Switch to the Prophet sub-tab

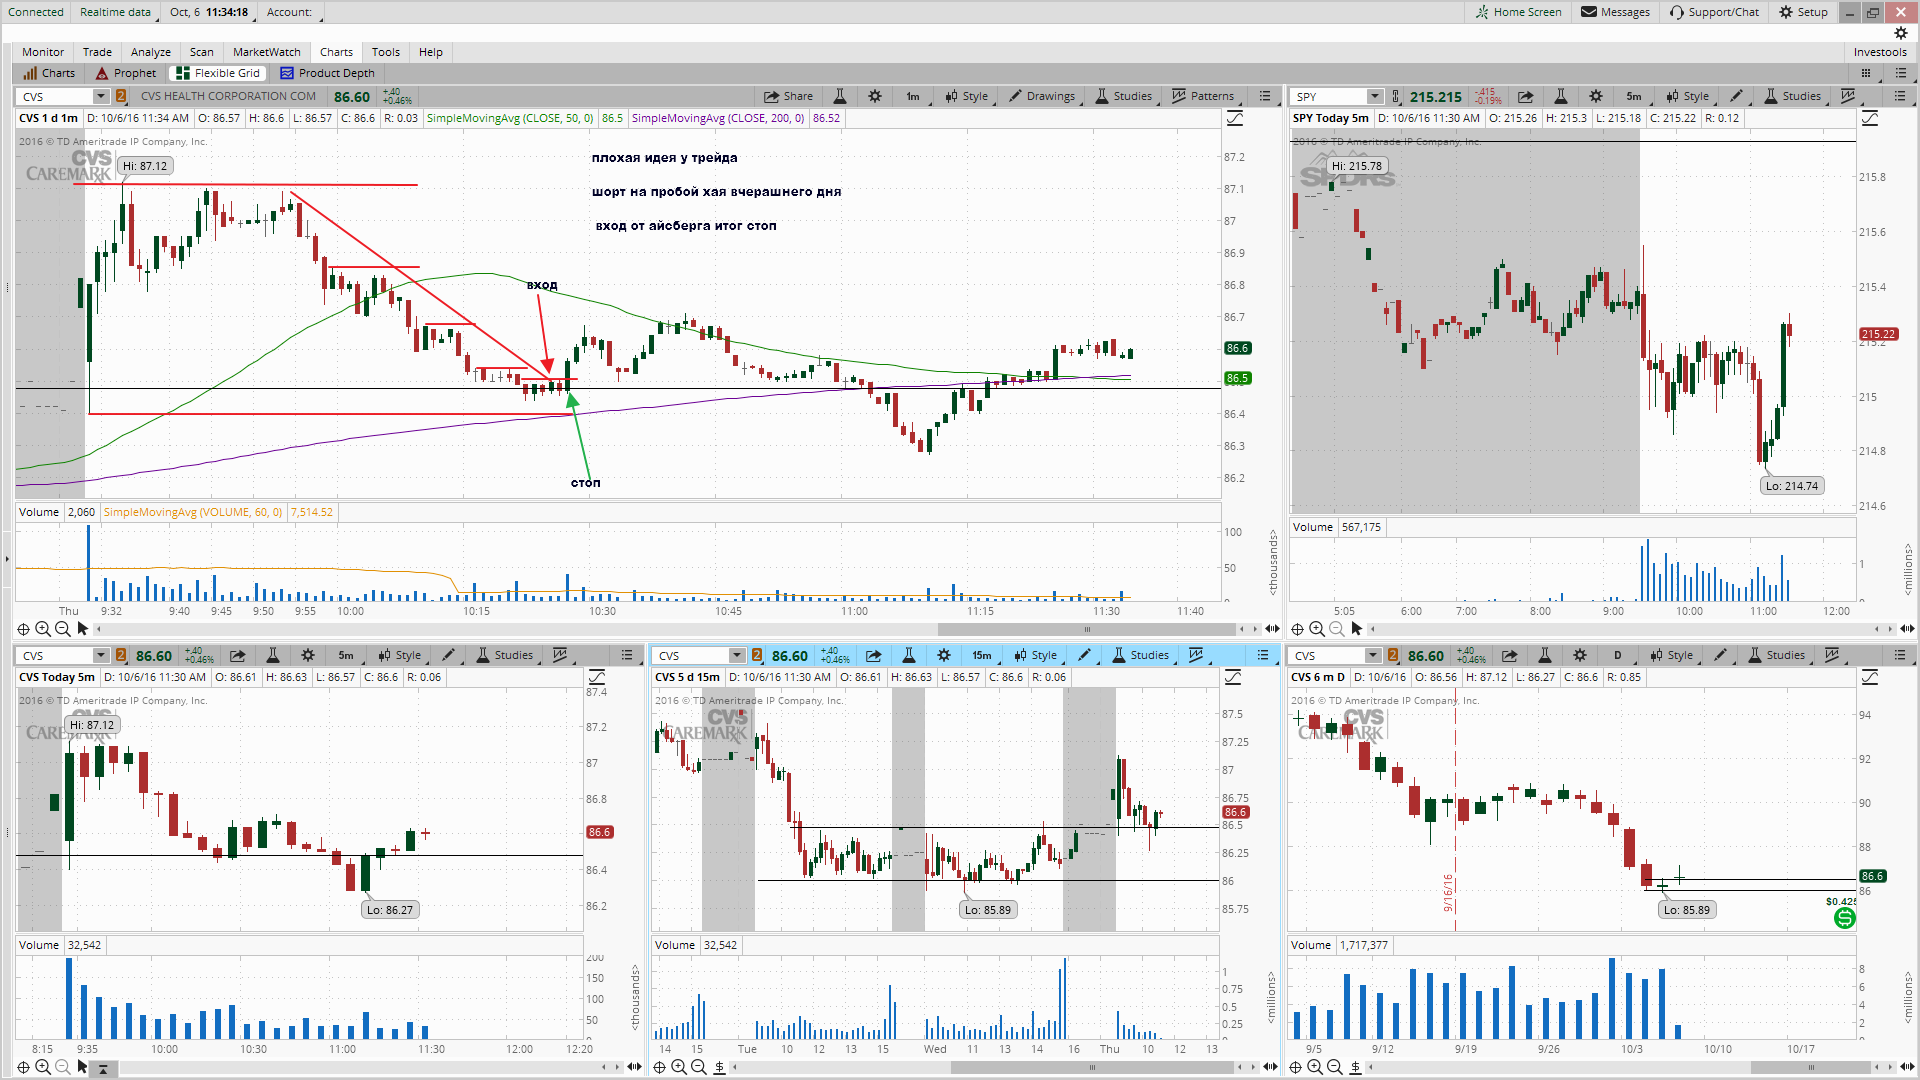tap(126, 73)
